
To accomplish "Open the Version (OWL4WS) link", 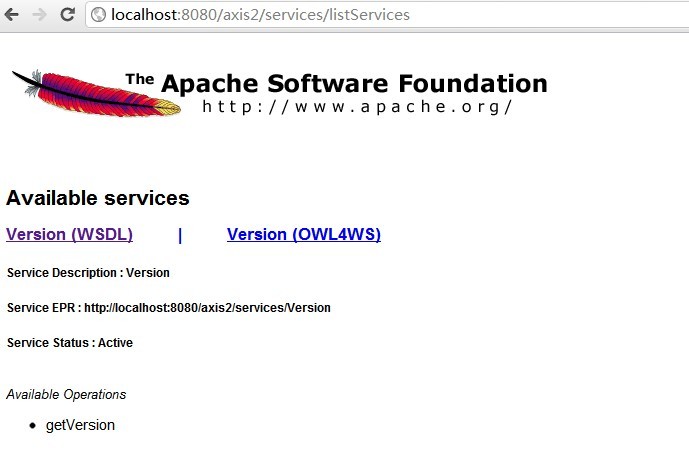I will (304, 234).
